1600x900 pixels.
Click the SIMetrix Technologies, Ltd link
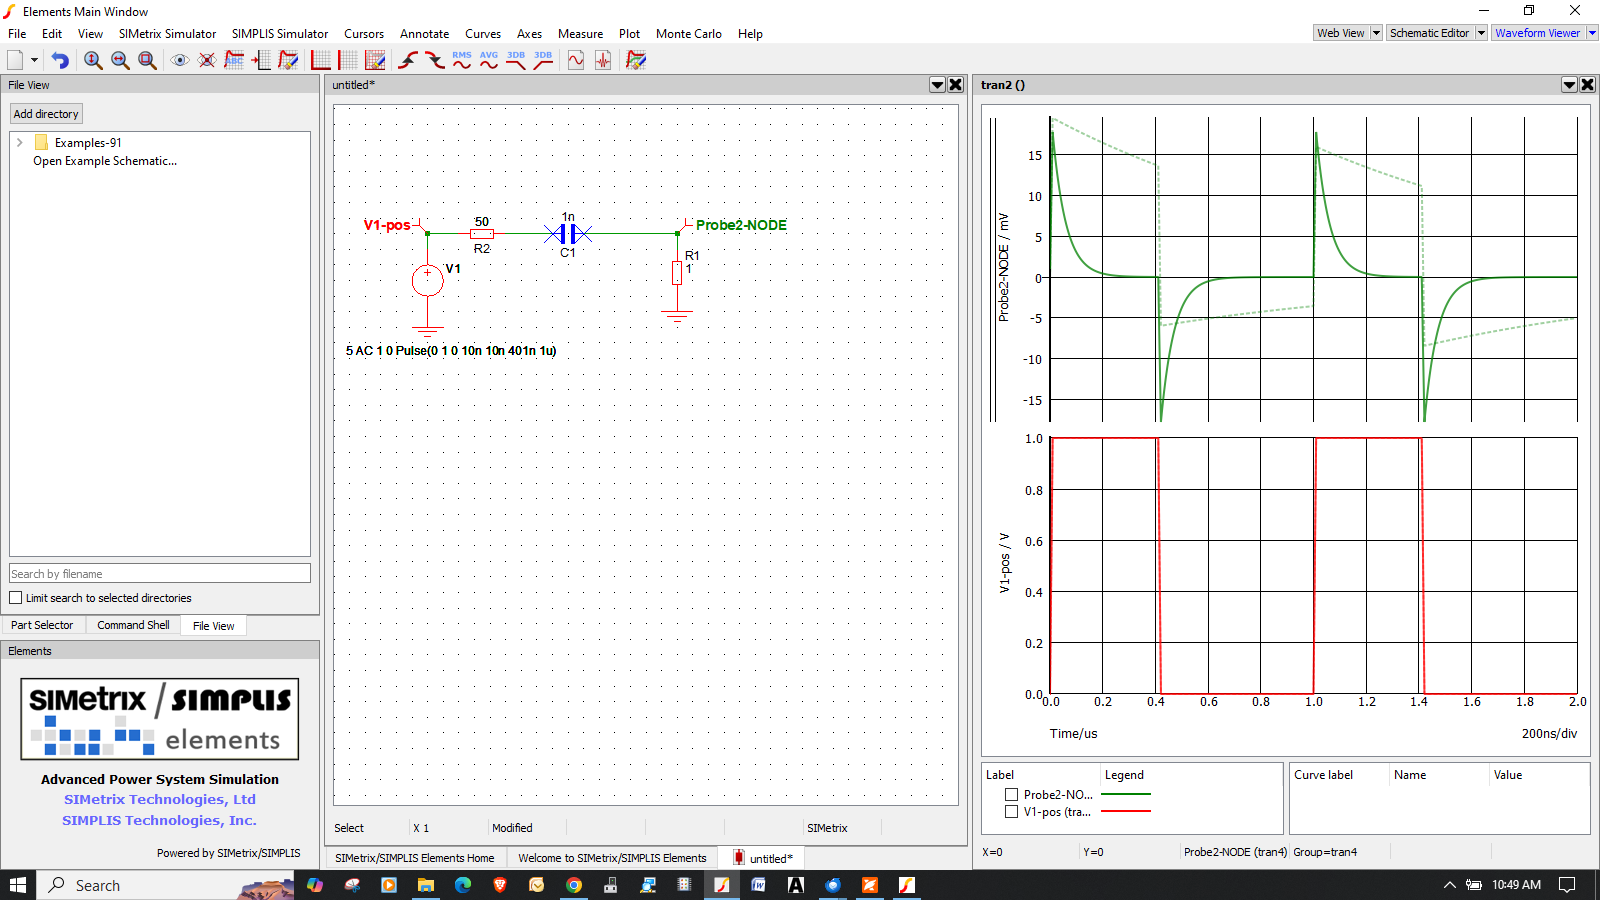pyautogui.click(x=160, y=799)
